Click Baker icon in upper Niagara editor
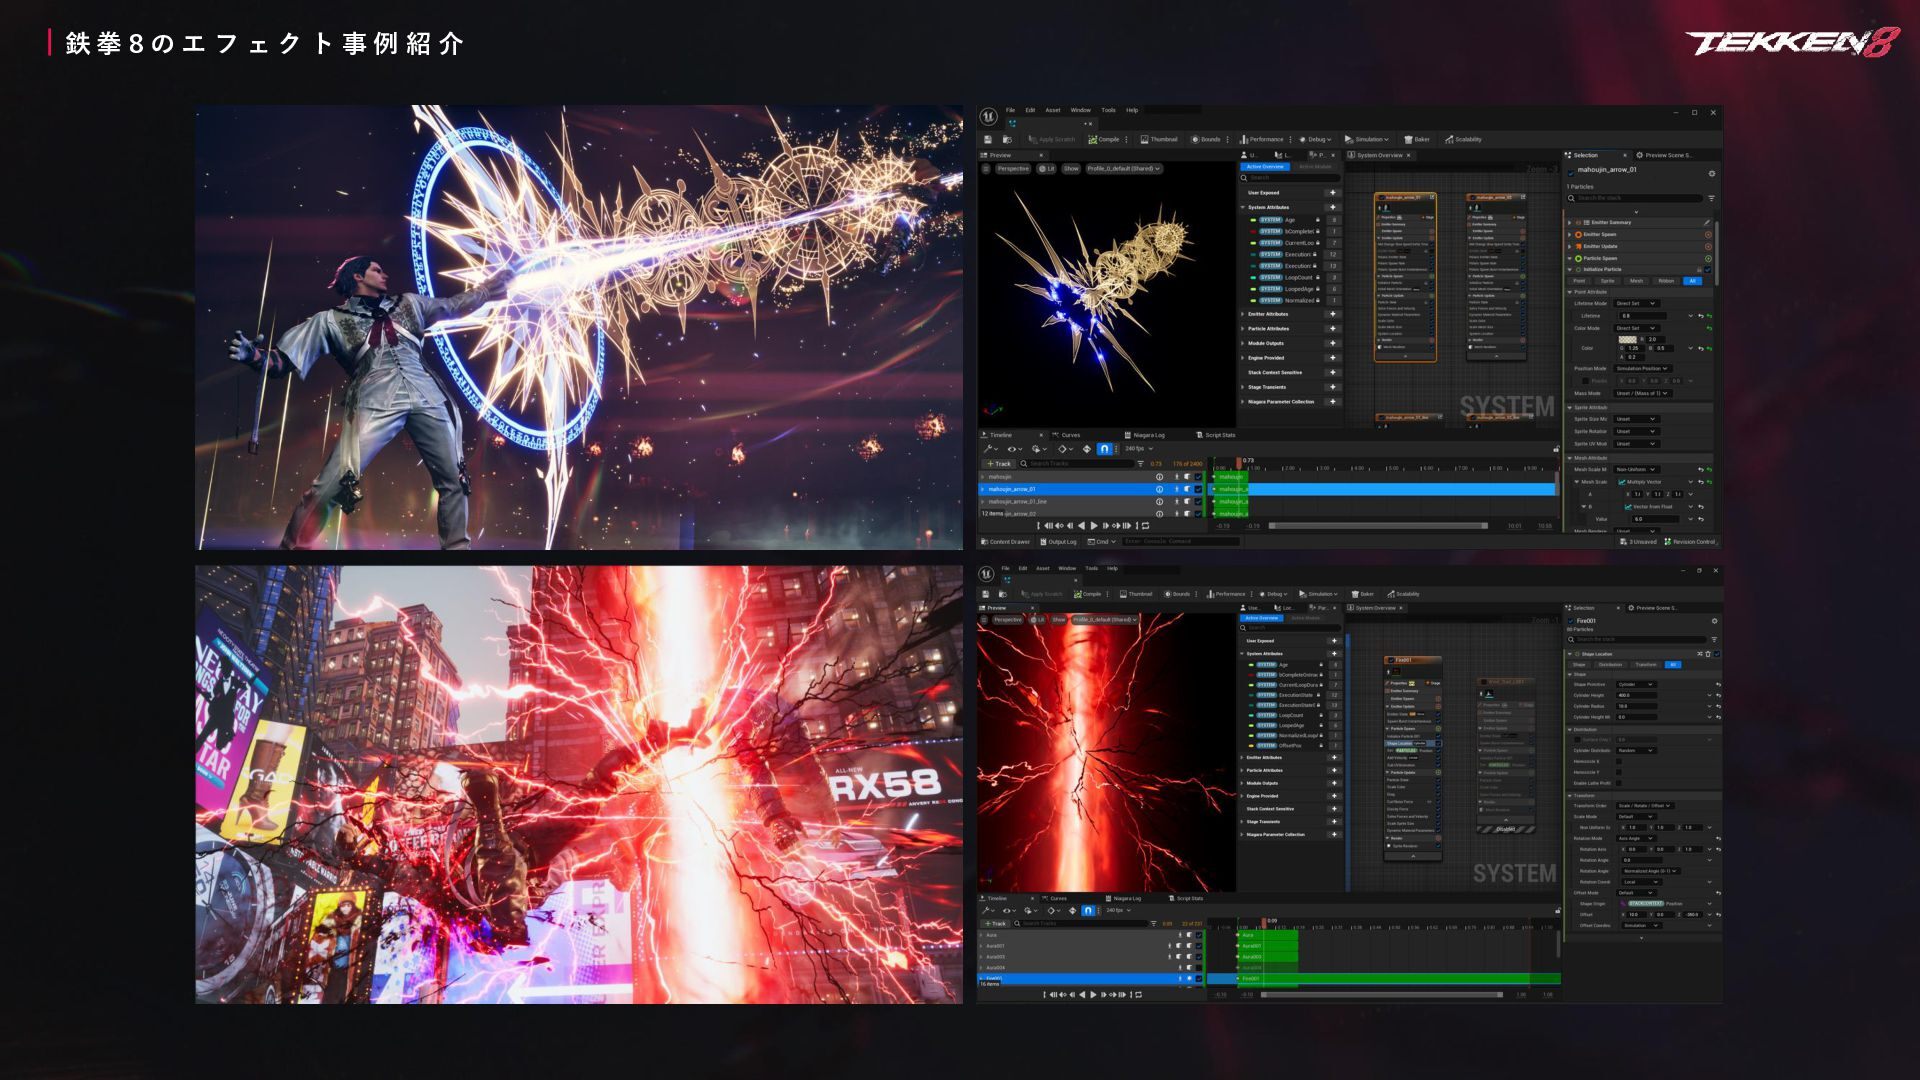The image size is (1920, 1080). pyautogui.click(x=1408, y=140)
